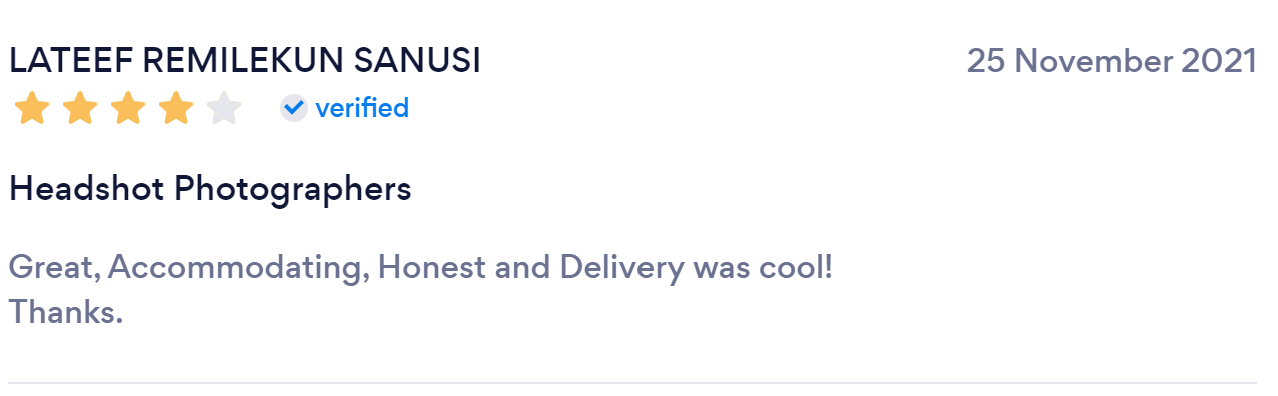The height and width of the screenshot is (396, 1278).
Task: Click the horizontal divider below the review
Action: pyautogui.click(x=632, y=383)
